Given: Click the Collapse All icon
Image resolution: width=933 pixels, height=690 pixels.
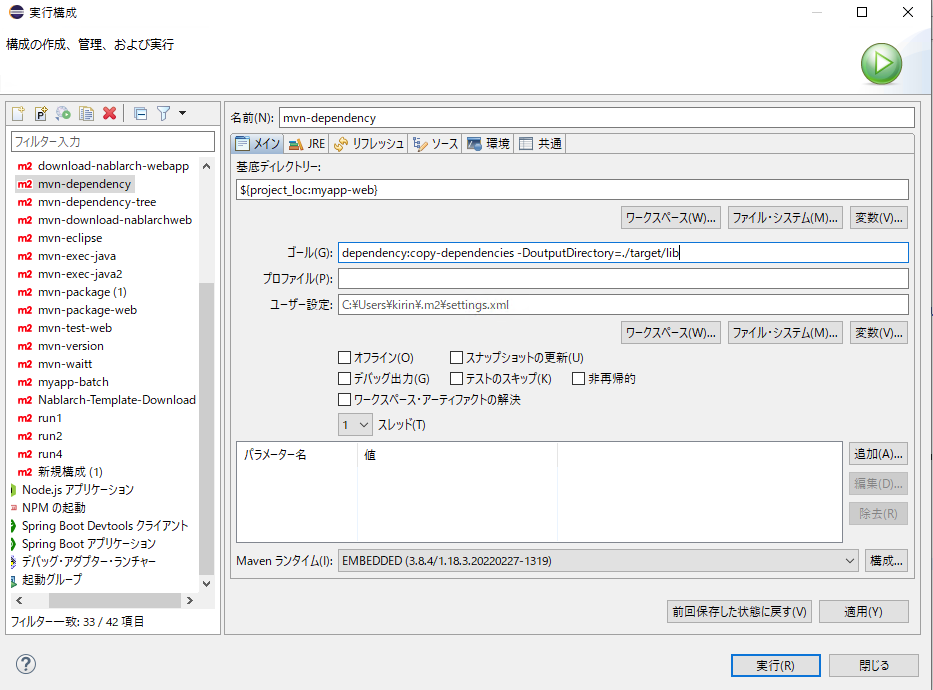Looking at the screenshot, I should 140,113.
